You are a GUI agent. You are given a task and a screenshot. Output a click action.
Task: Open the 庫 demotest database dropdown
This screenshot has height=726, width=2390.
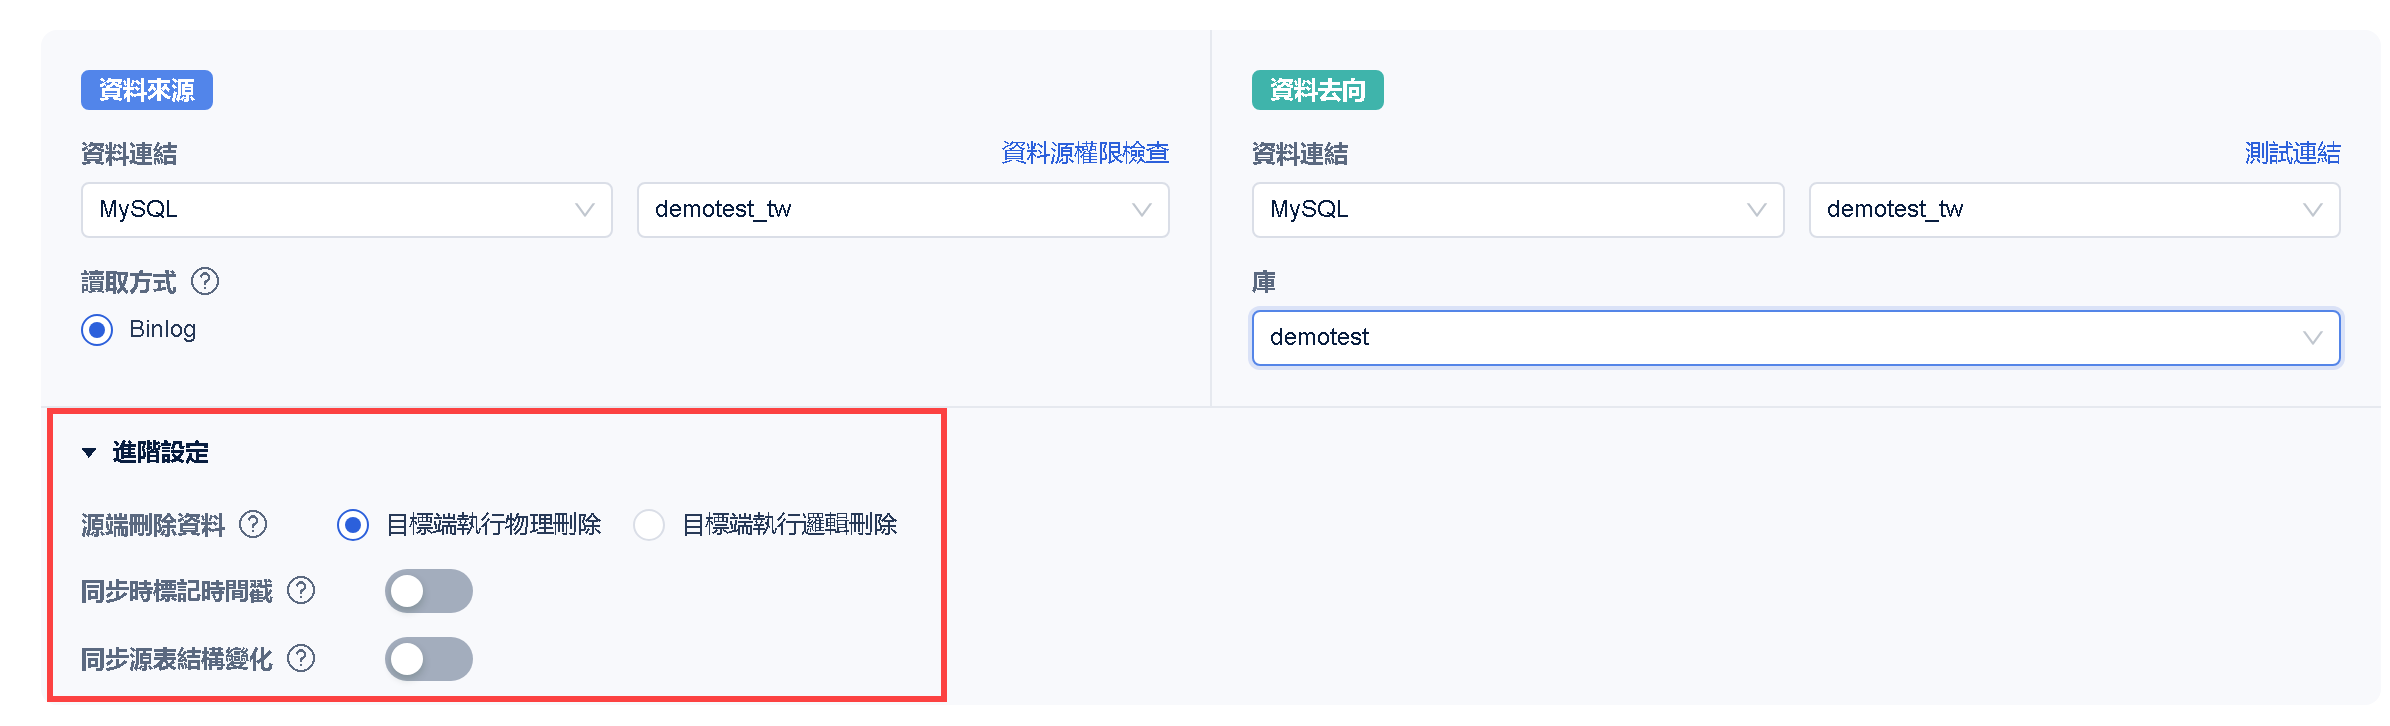point(1795,338)
